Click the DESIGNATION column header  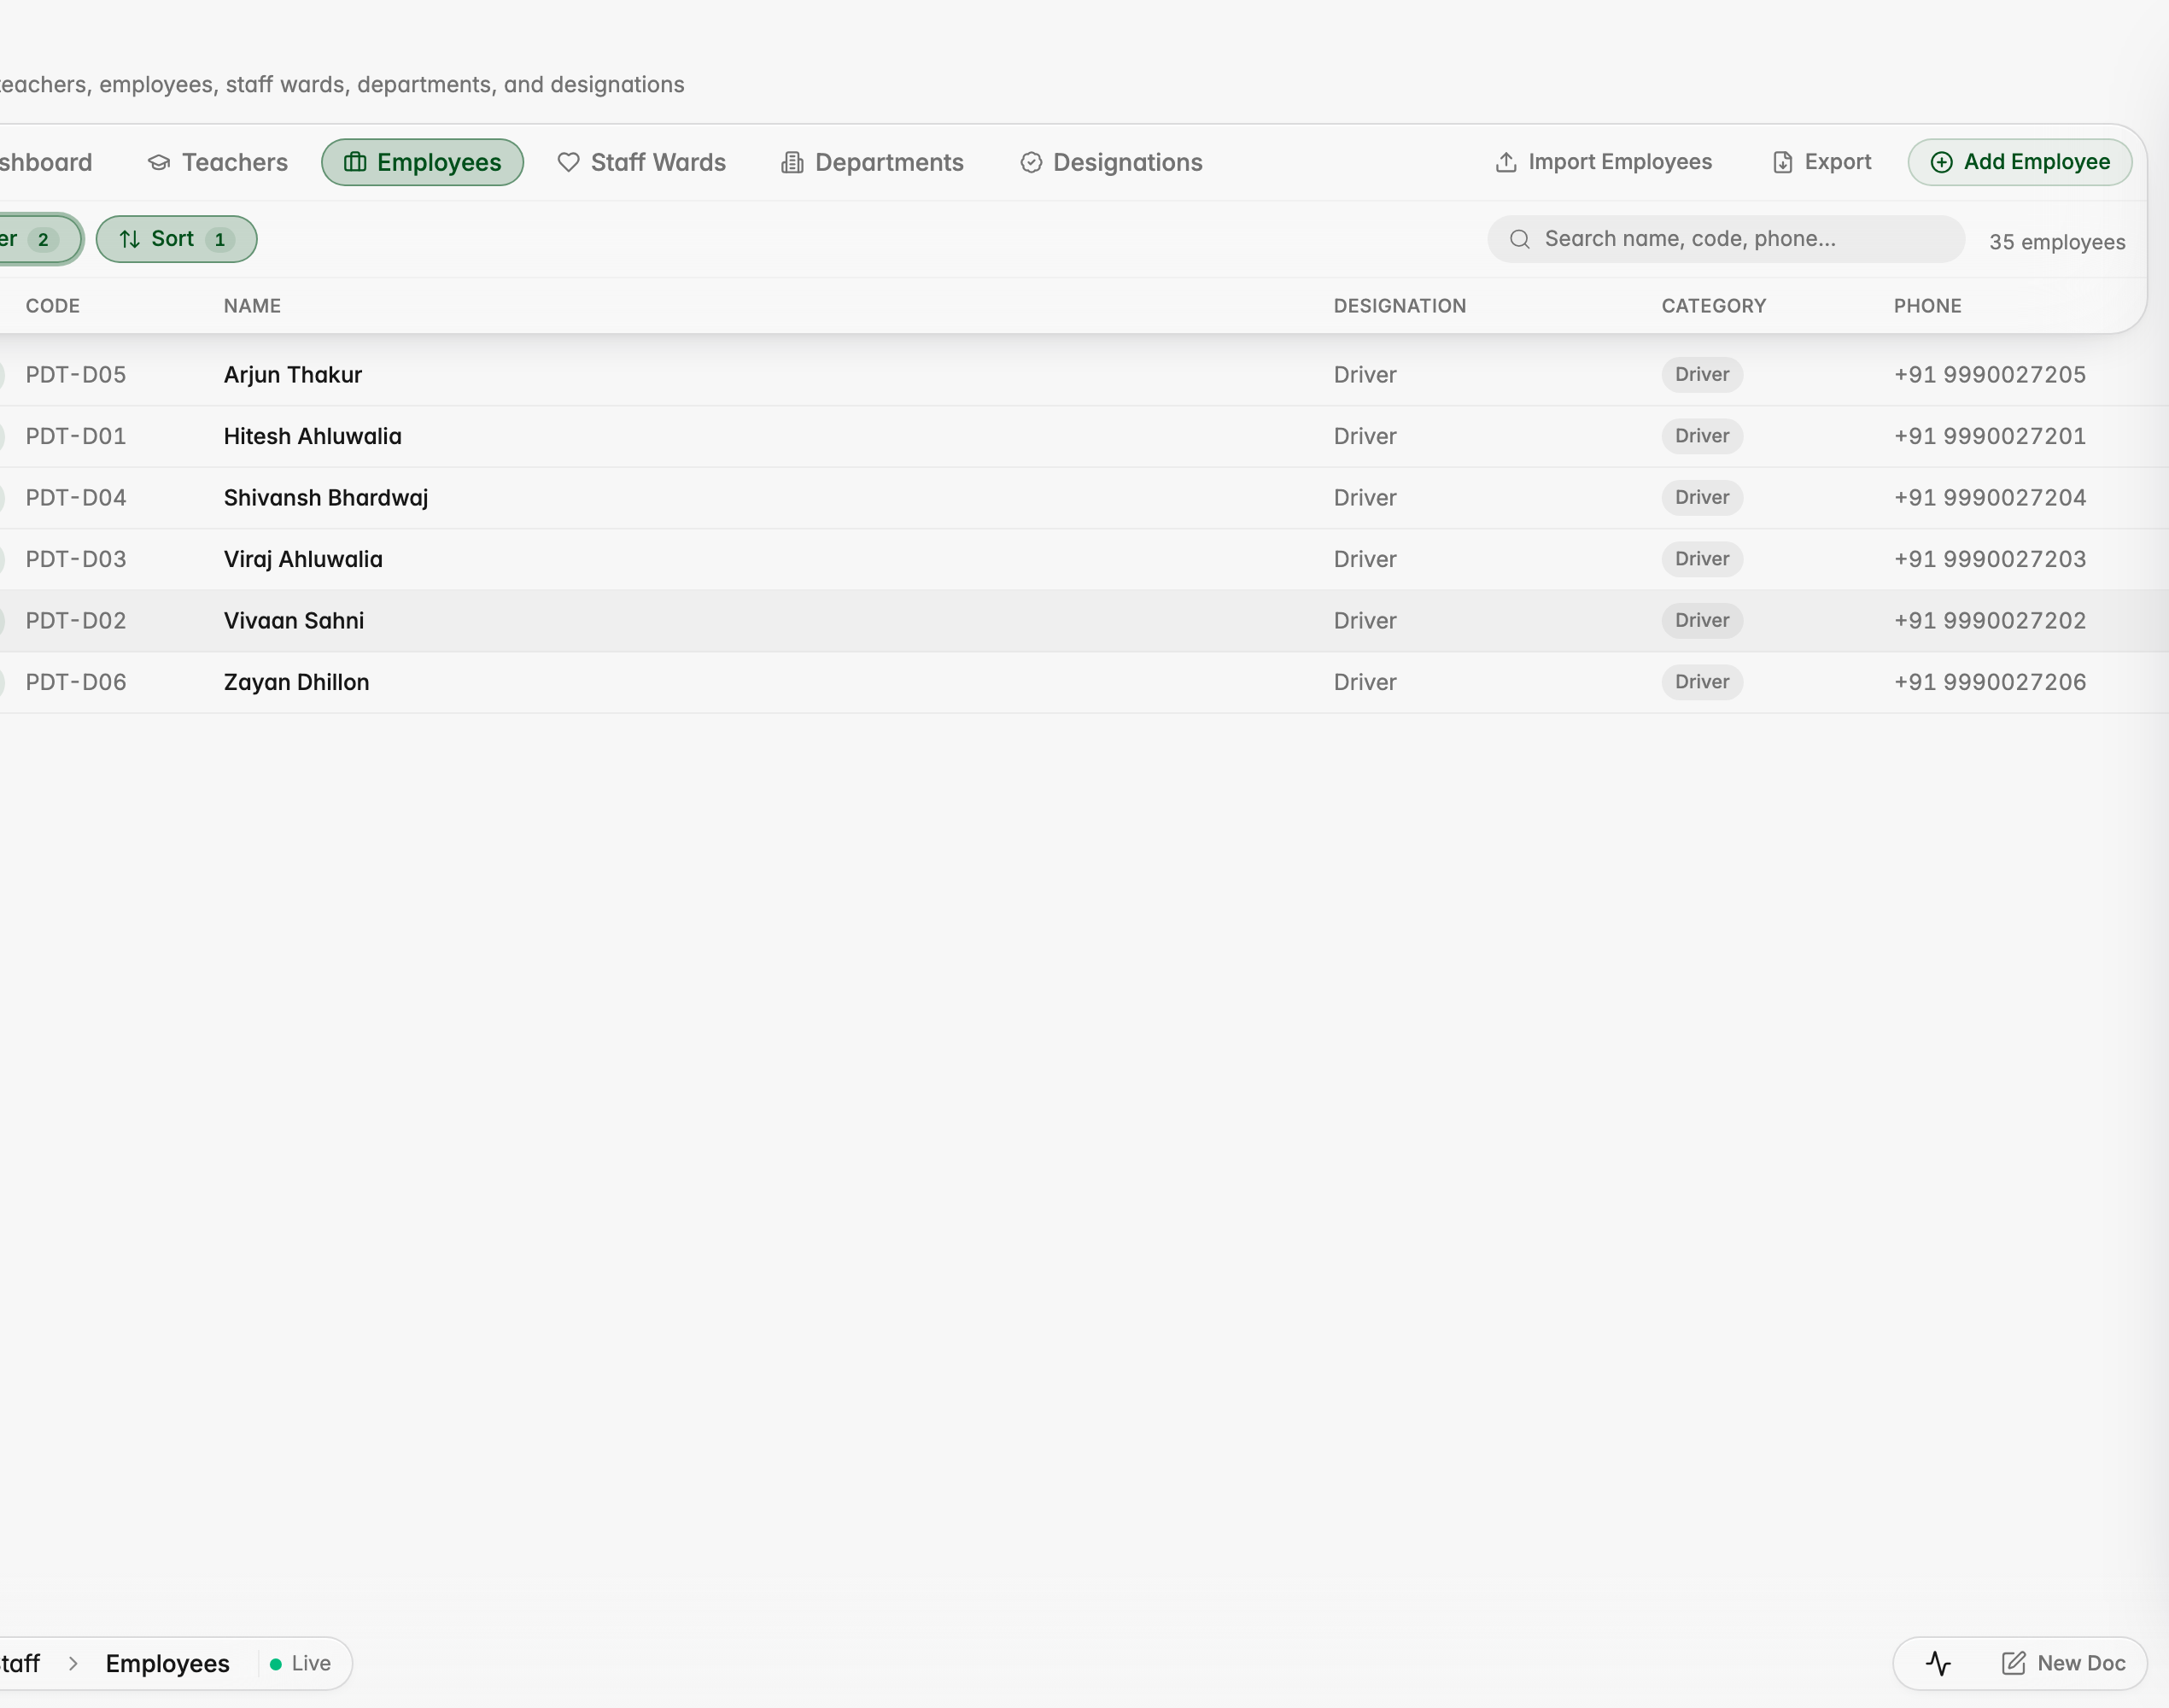click(x=1400, y=306)
